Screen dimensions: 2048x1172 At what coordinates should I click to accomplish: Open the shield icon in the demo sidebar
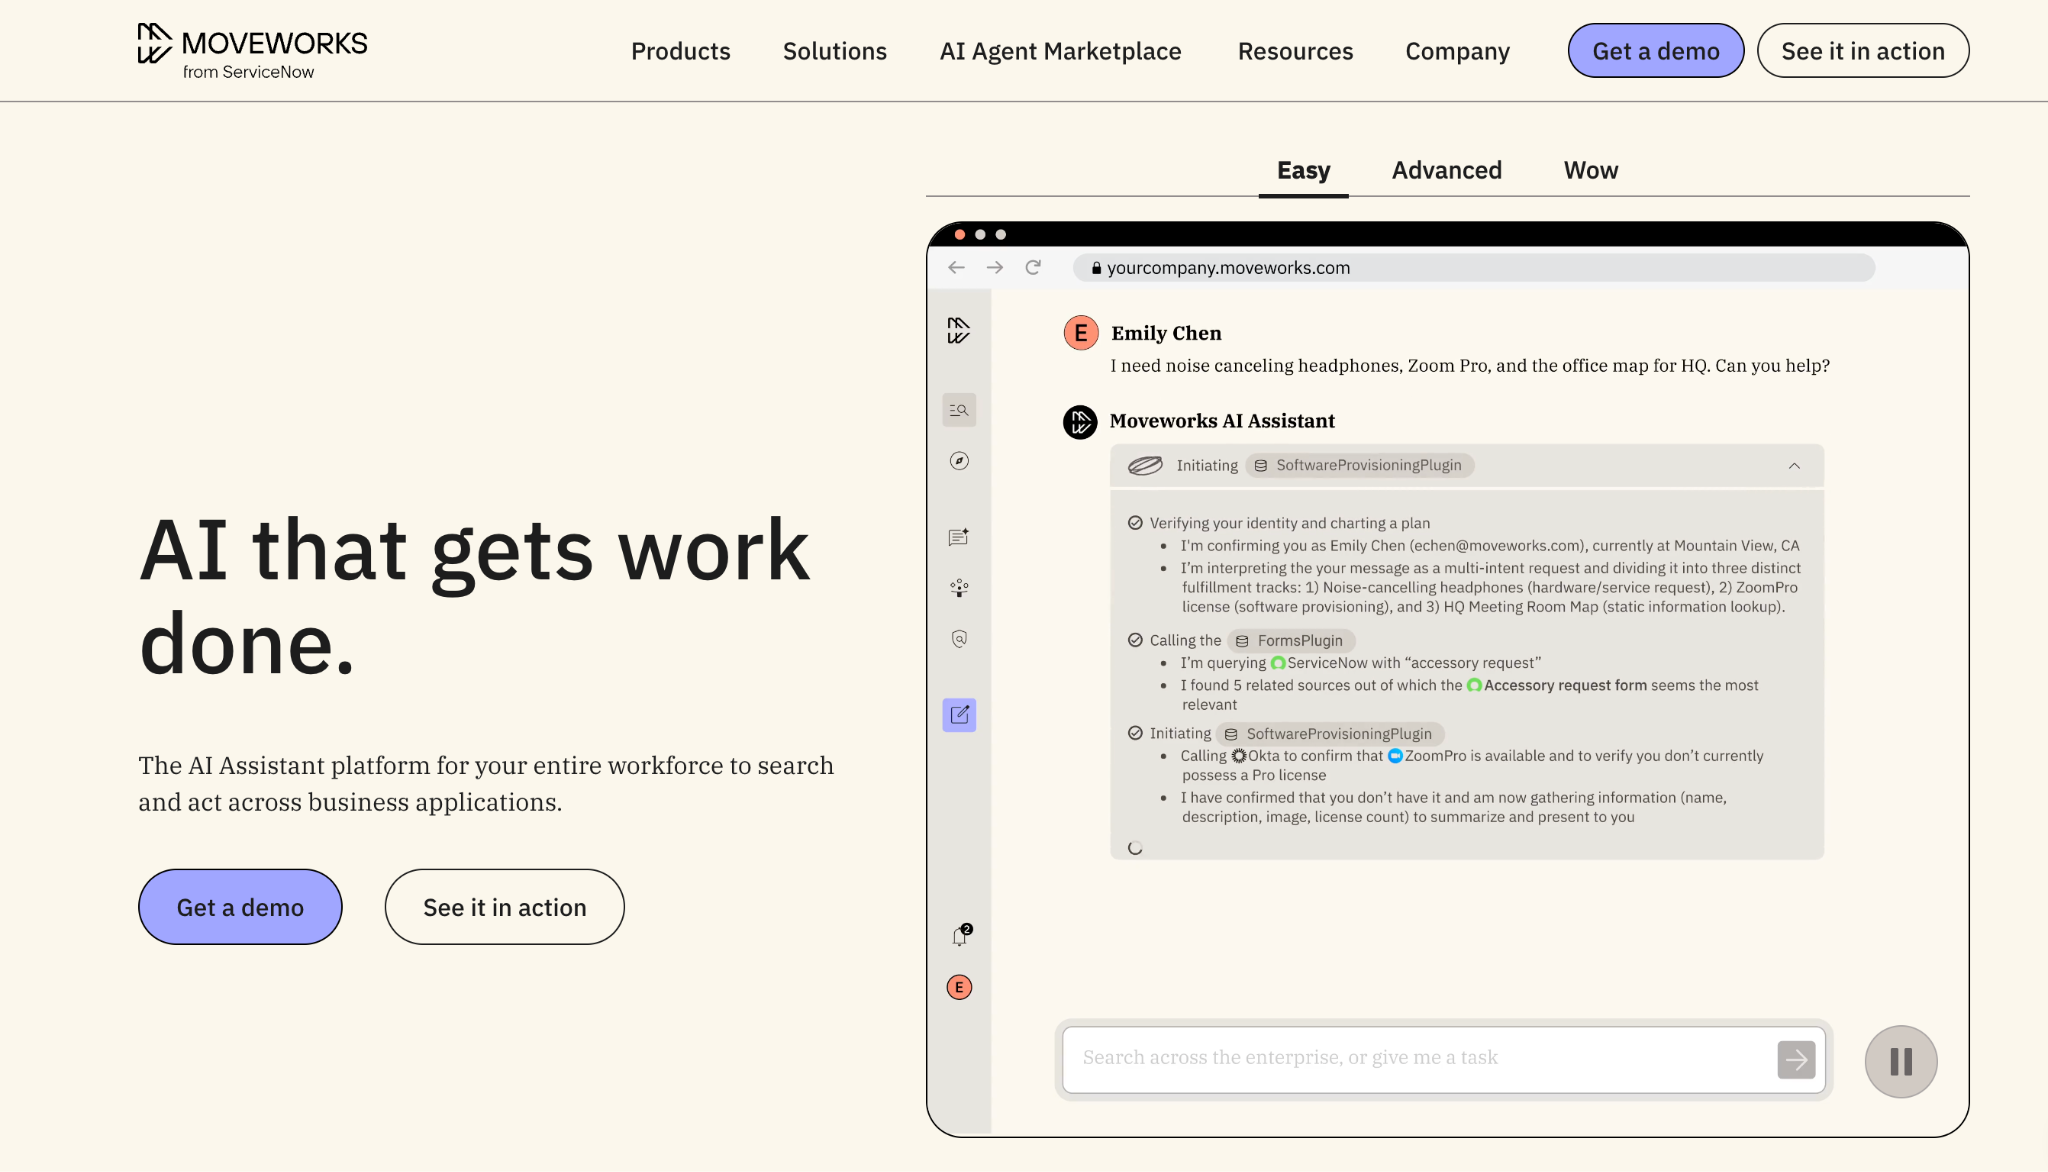[959, 639]
